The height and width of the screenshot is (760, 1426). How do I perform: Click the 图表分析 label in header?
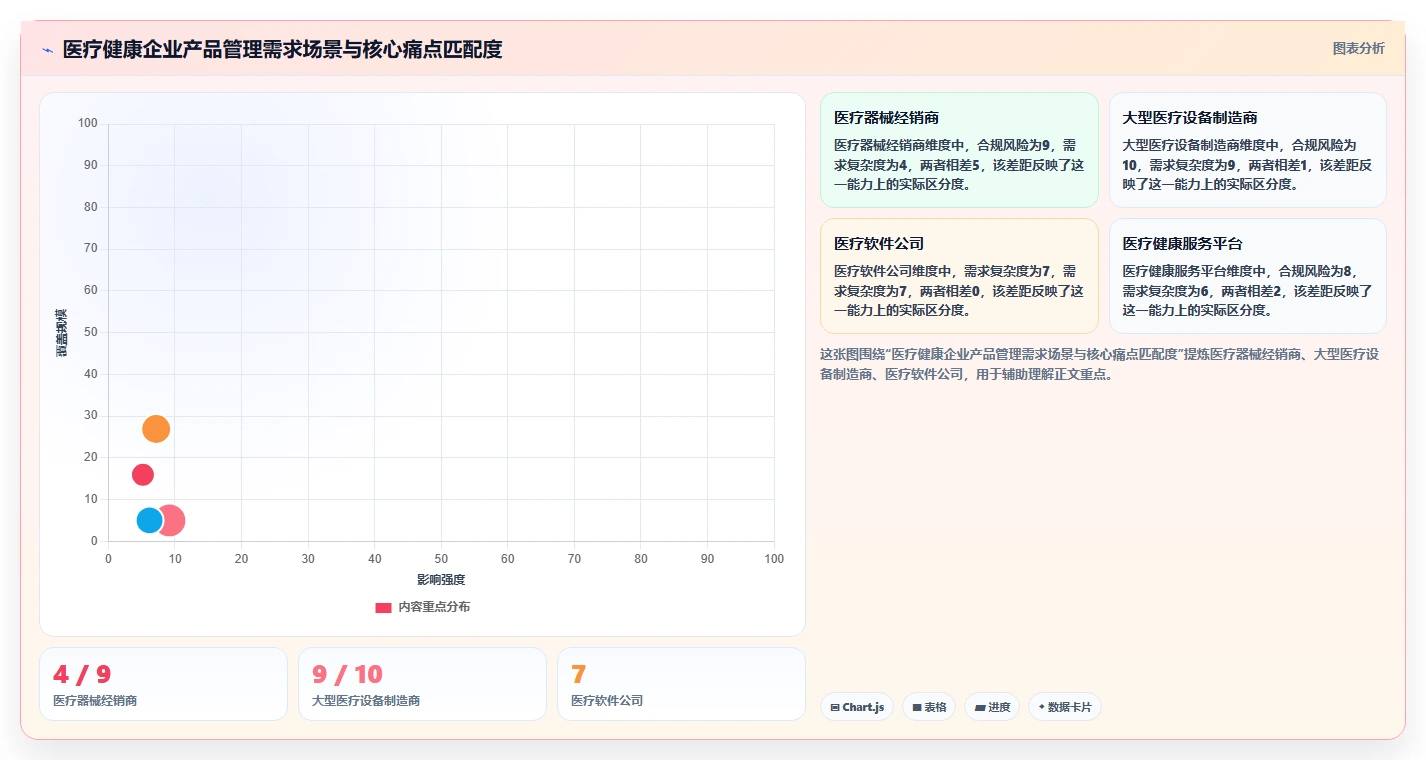click(x=1358, y=48)
